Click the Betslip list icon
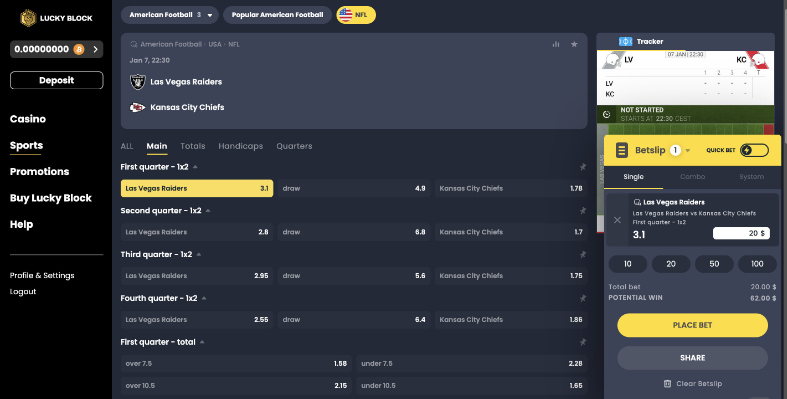787x399 pixels. pyautogui.click(x=622, y=150)
